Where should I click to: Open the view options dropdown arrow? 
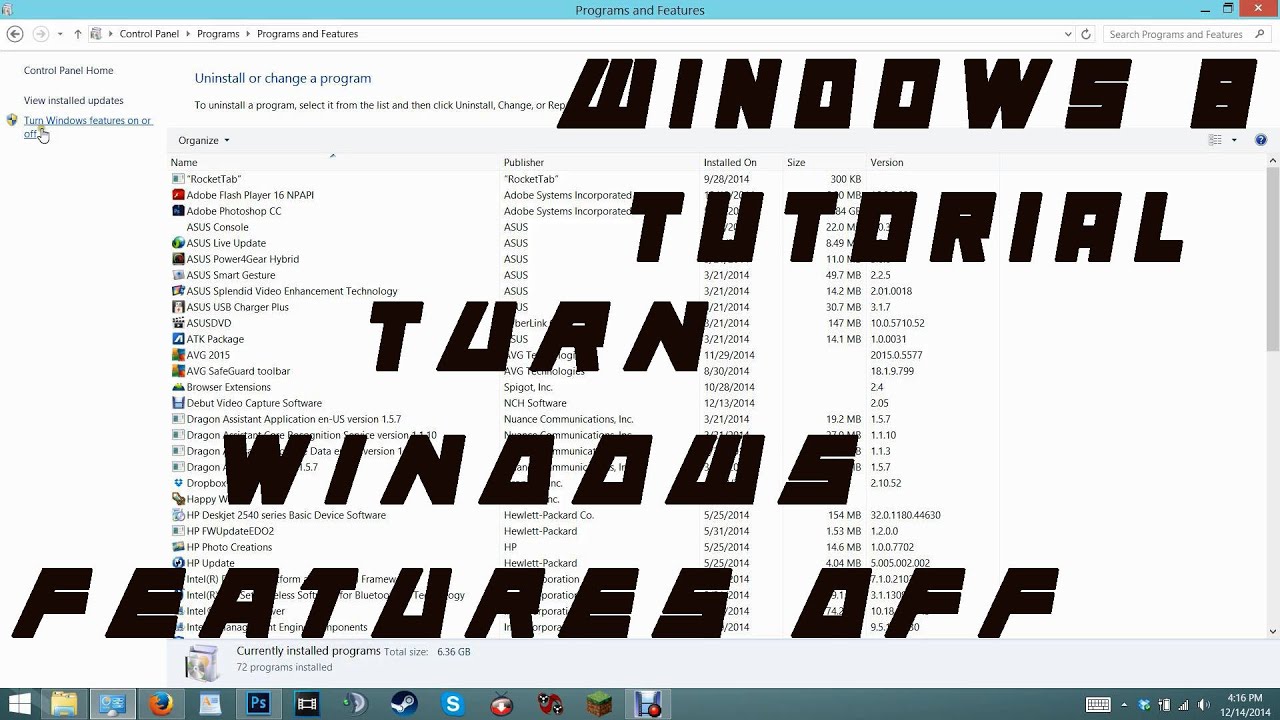coord(1234,140)
